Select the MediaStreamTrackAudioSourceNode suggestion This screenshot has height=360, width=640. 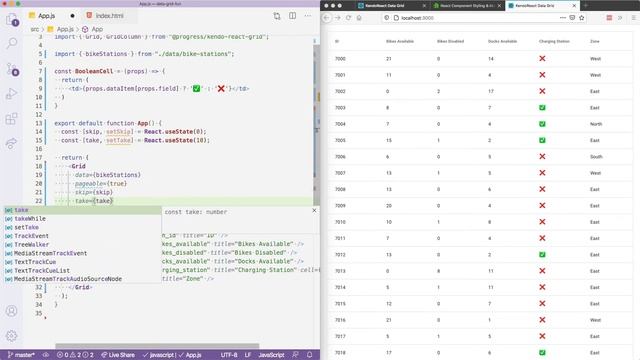click(83, 279)
